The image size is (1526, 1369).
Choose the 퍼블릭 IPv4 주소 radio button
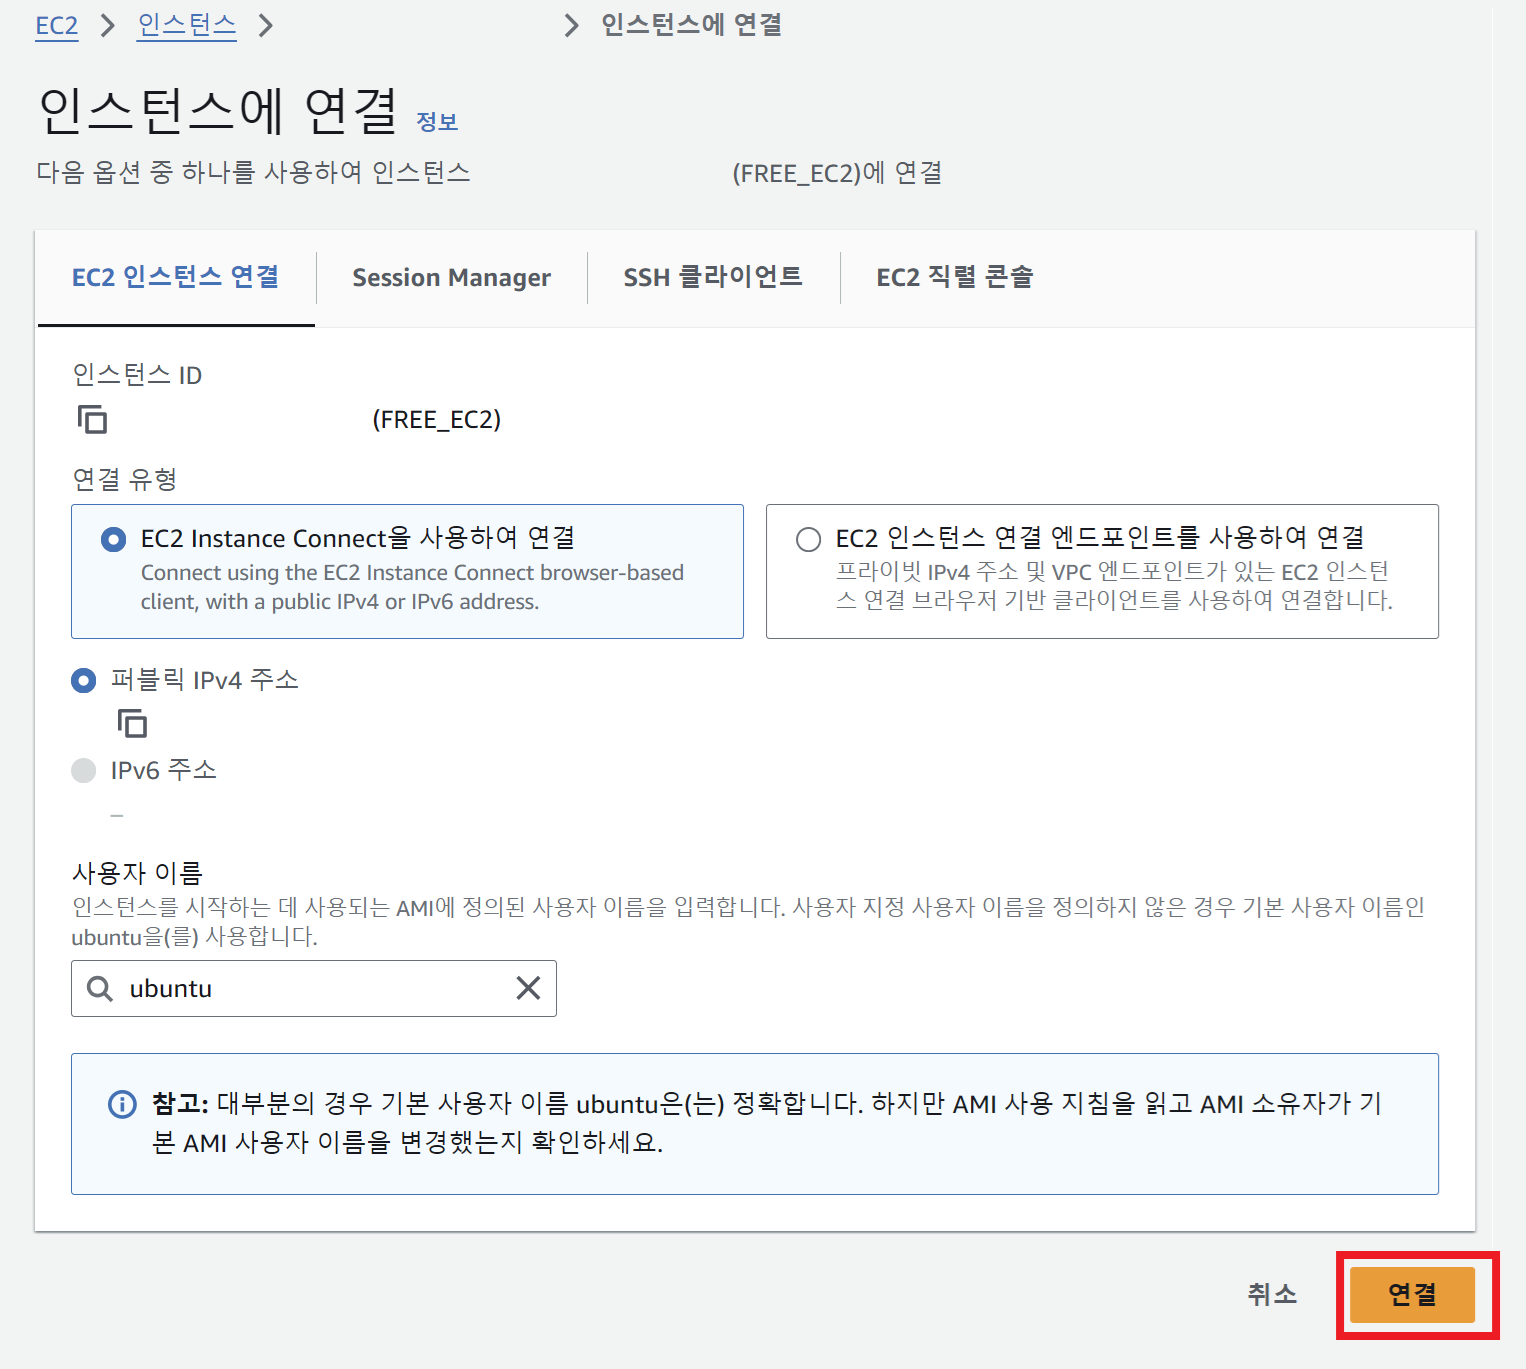tap(84, 681)
